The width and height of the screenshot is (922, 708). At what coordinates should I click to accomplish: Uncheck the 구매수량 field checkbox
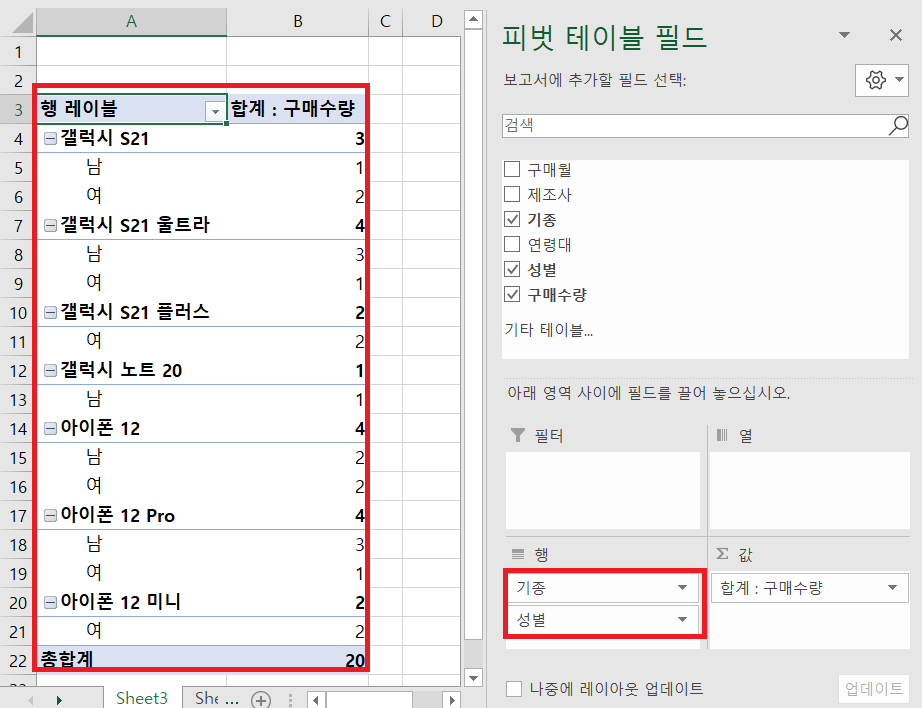click(512, 294)
